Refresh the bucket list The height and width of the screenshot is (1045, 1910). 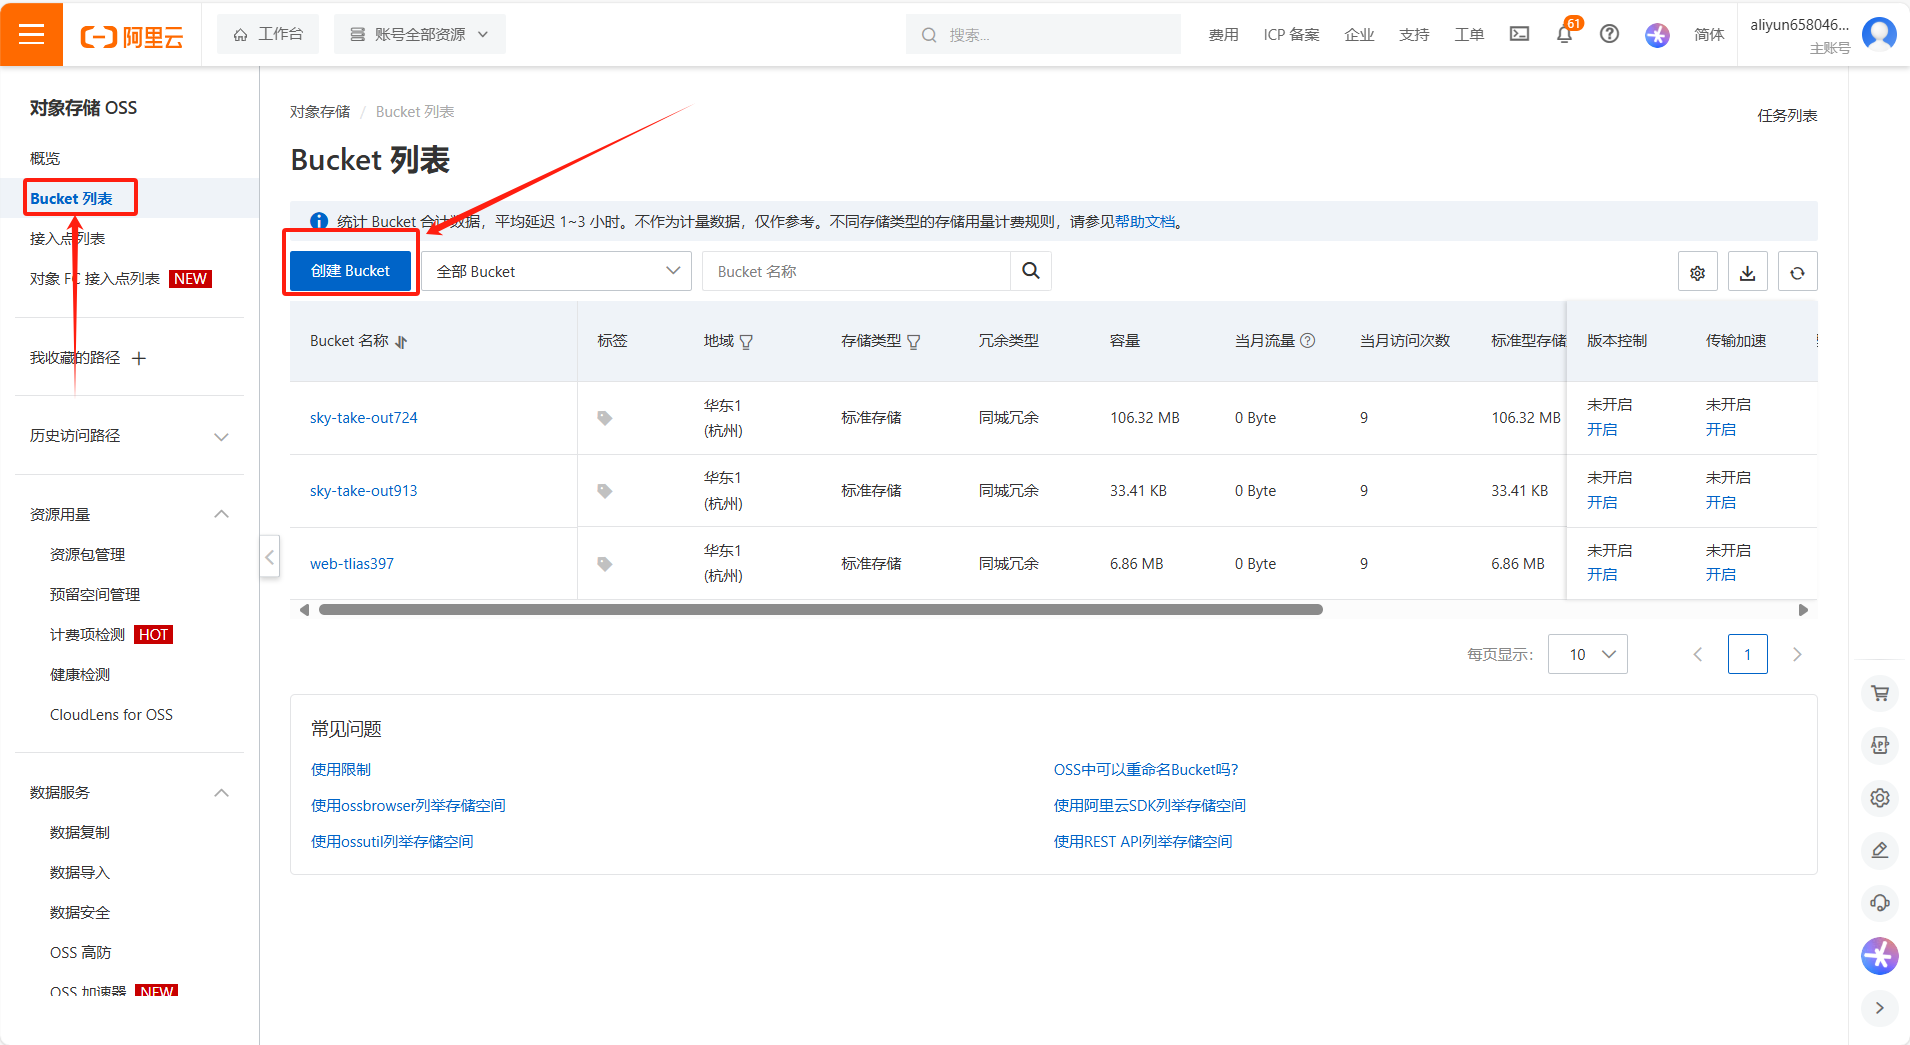pos(1797,272)
